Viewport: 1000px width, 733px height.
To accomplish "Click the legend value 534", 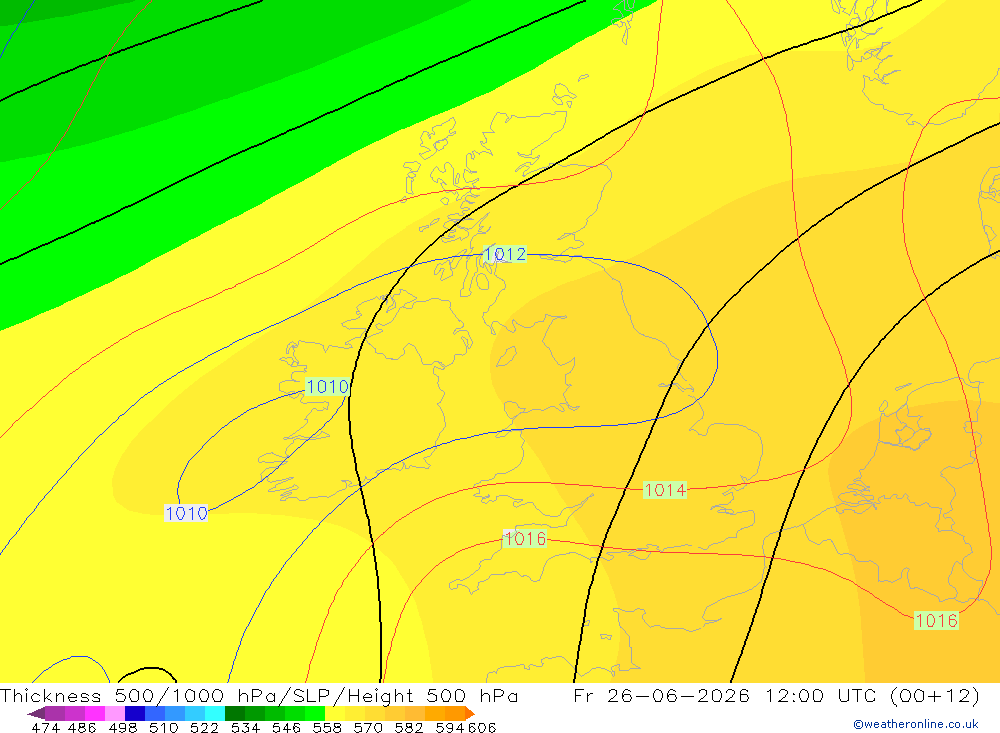I will [246, 727].
